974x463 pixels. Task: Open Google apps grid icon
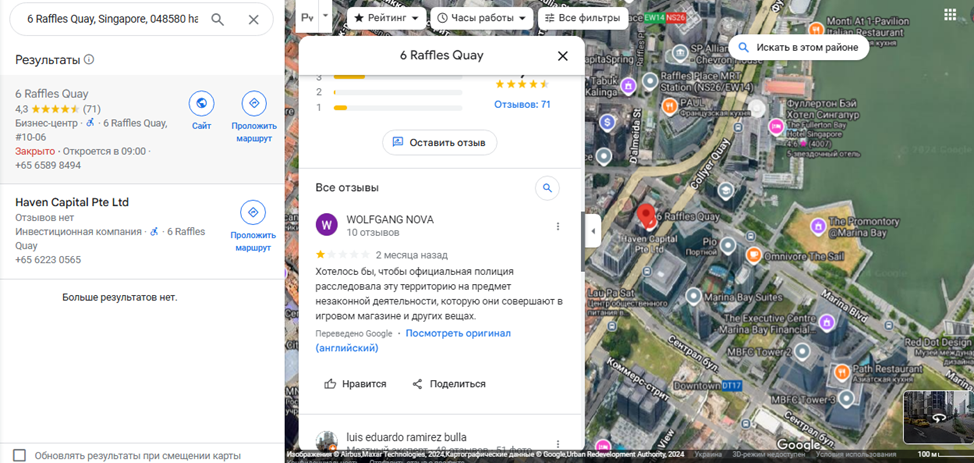click(950, 14)
